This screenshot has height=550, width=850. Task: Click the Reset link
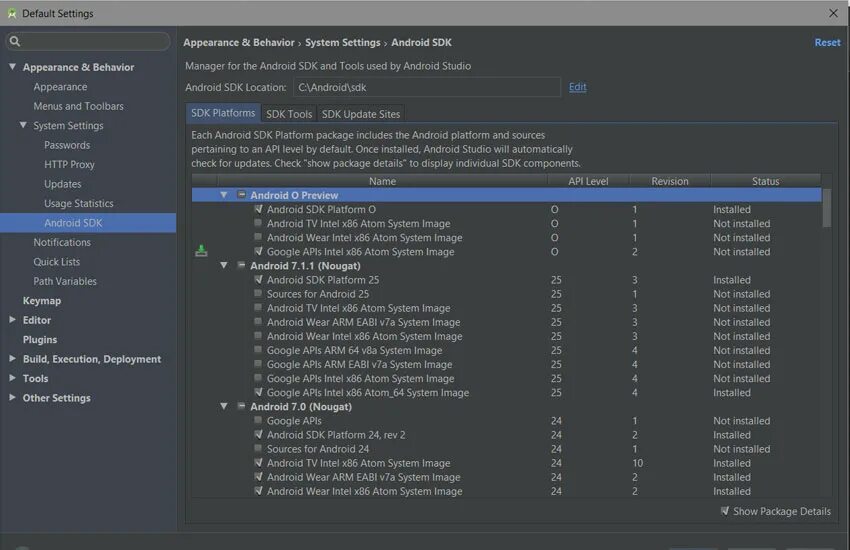(827, 42)
